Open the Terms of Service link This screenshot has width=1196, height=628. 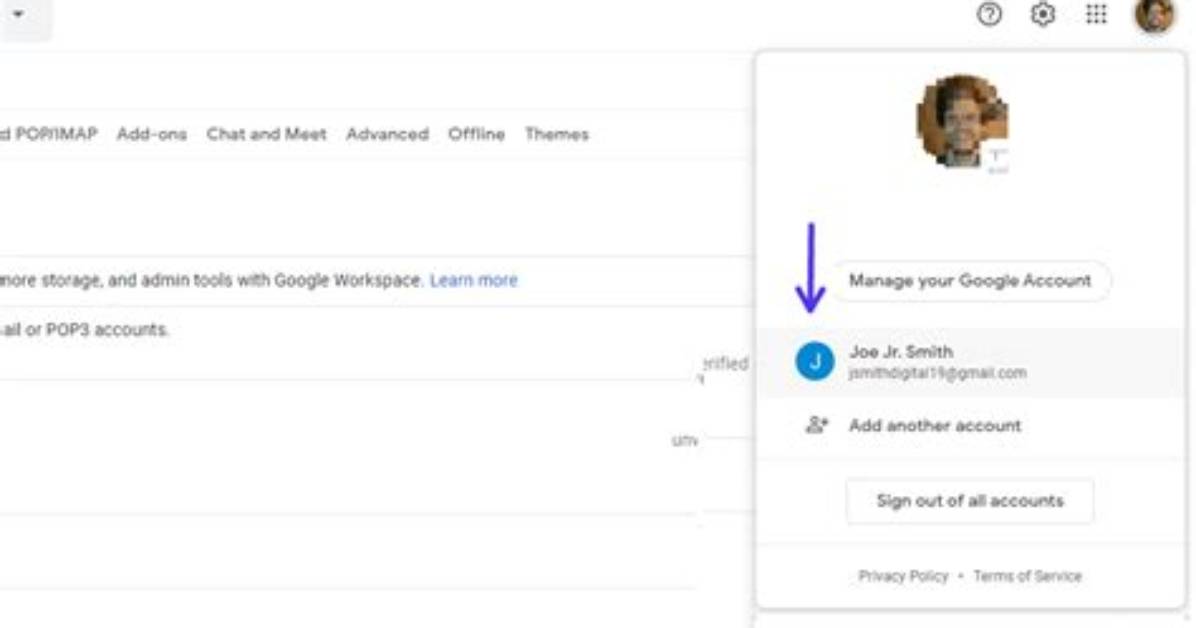pos(1027,576)
